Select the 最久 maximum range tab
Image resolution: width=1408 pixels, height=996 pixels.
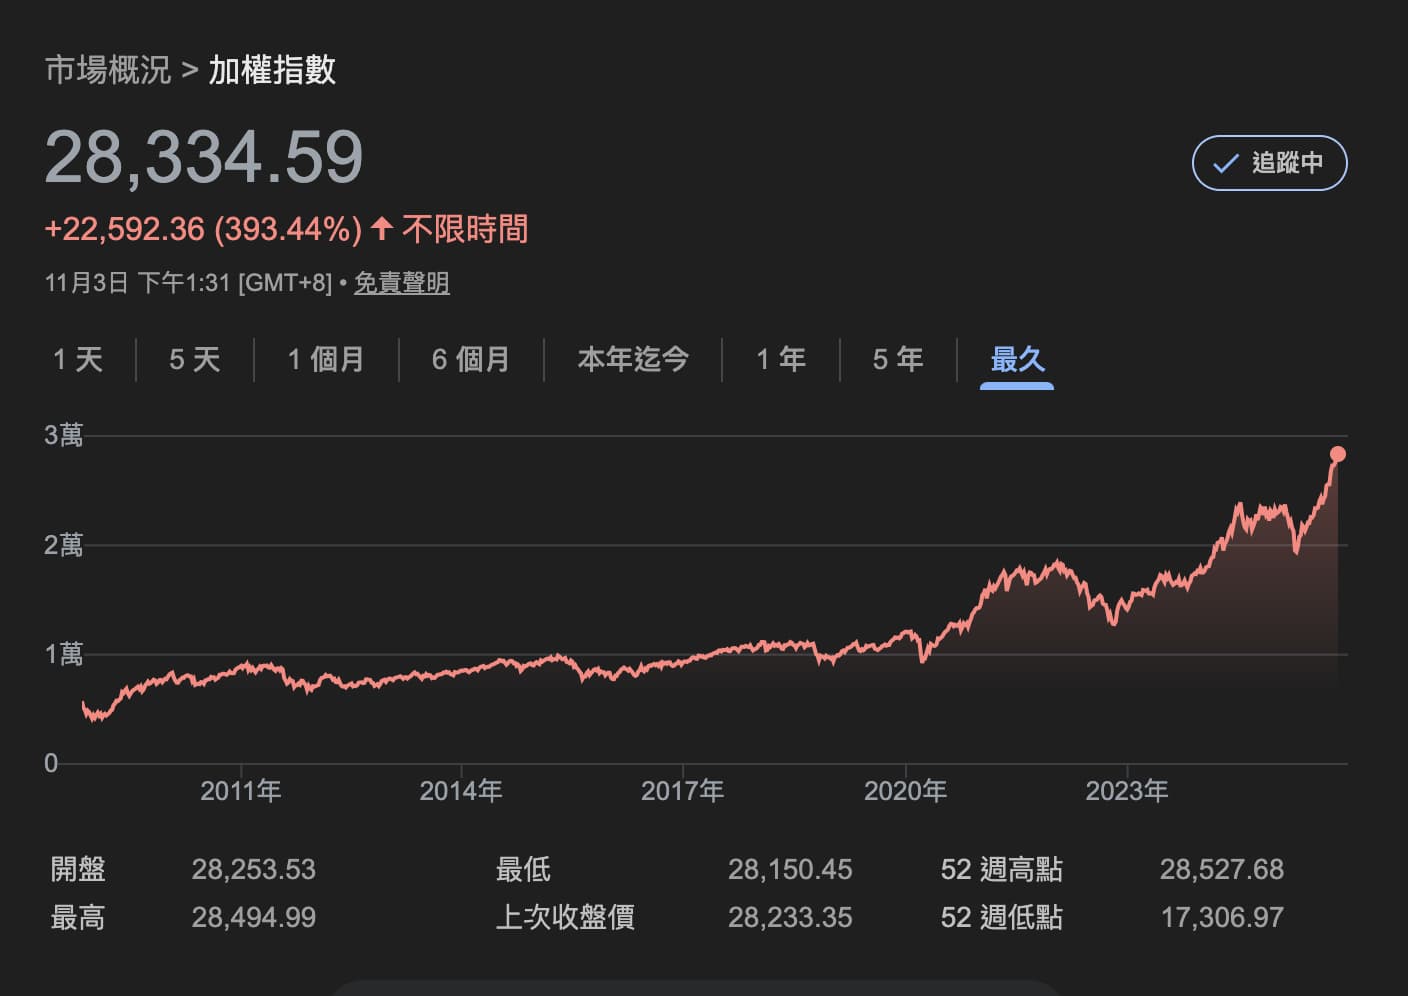tap(1017, 359)
